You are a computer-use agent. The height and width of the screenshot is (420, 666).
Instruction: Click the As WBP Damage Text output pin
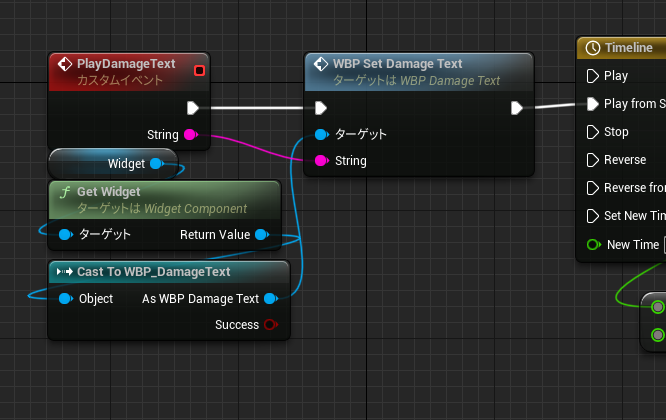(271, 299)
